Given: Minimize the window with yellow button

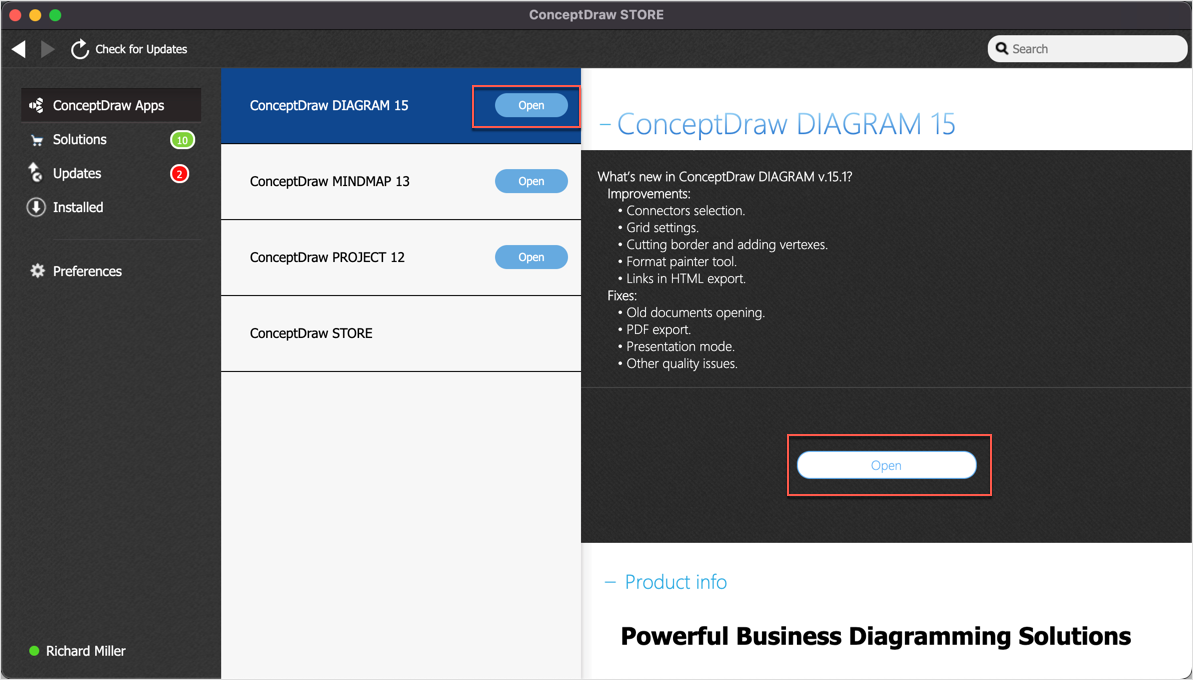Looking at the screenshot, I should 35,15.
